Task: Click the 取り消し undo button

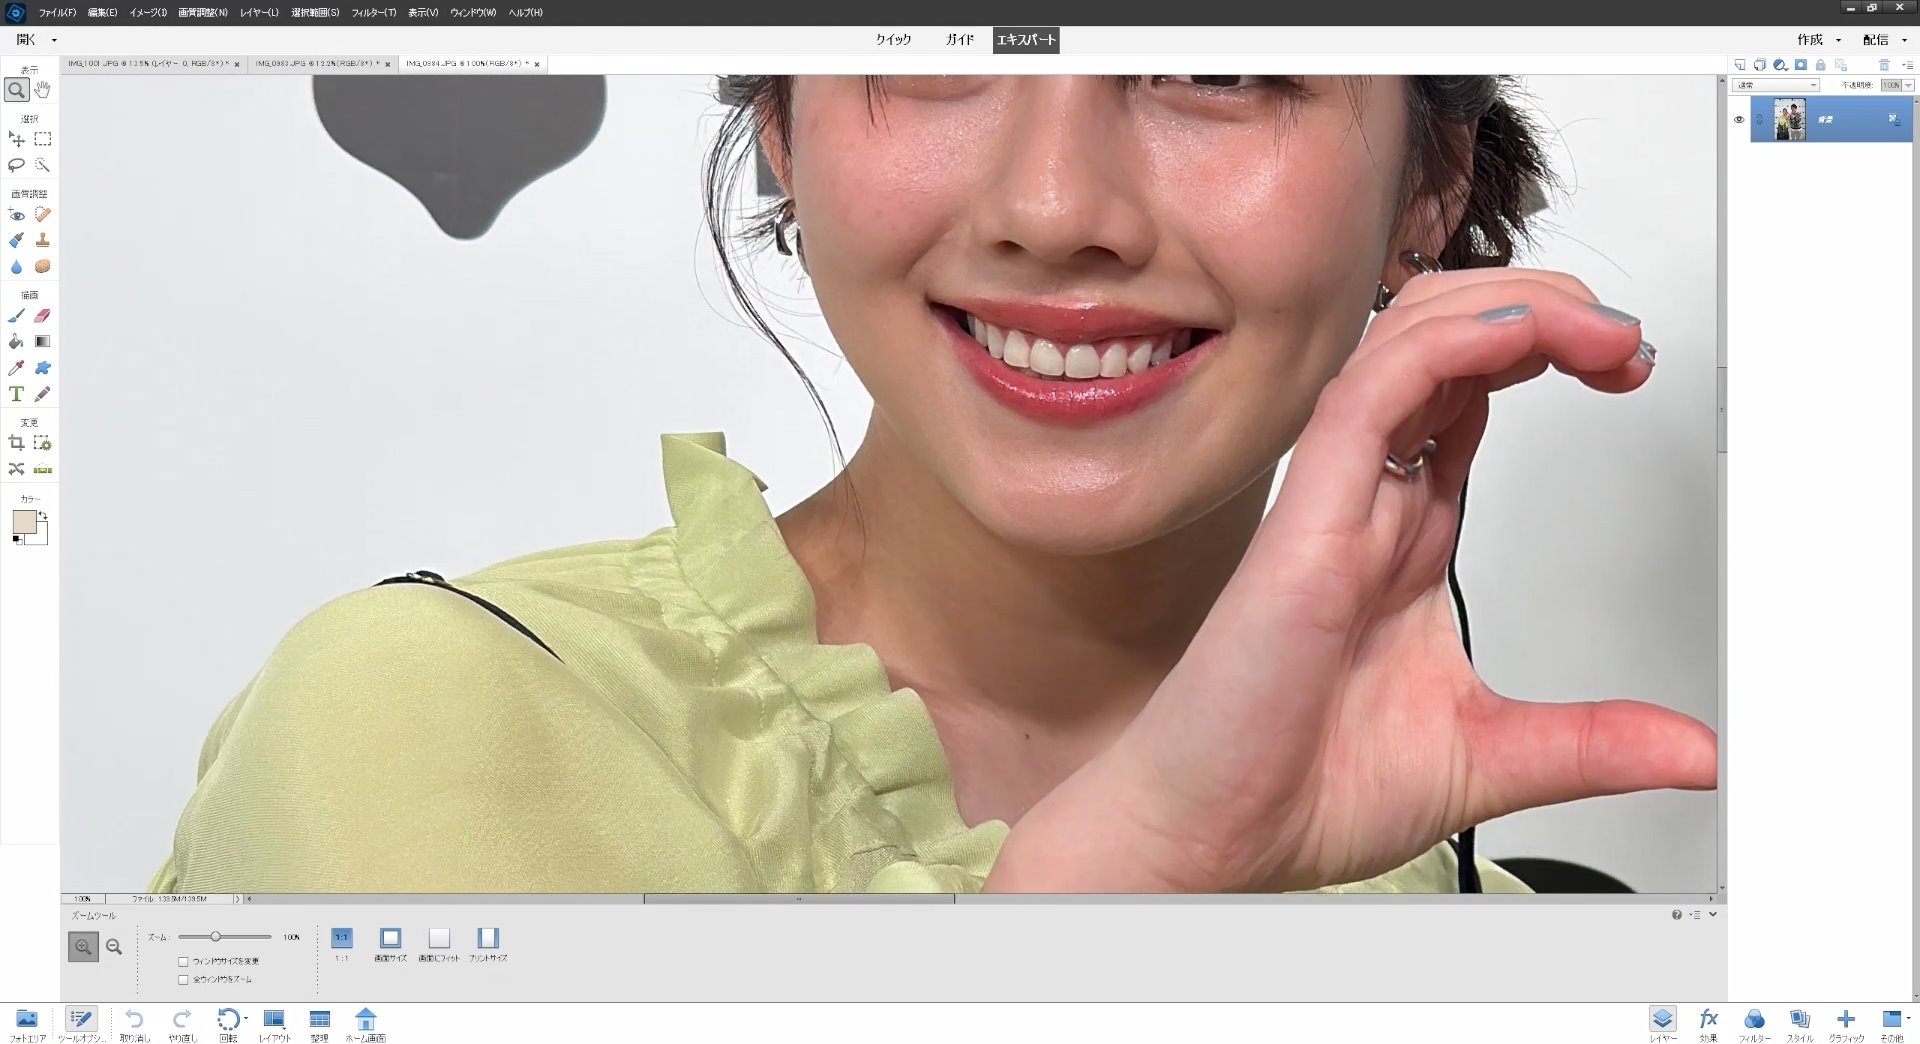Action: coord(134,1020)
